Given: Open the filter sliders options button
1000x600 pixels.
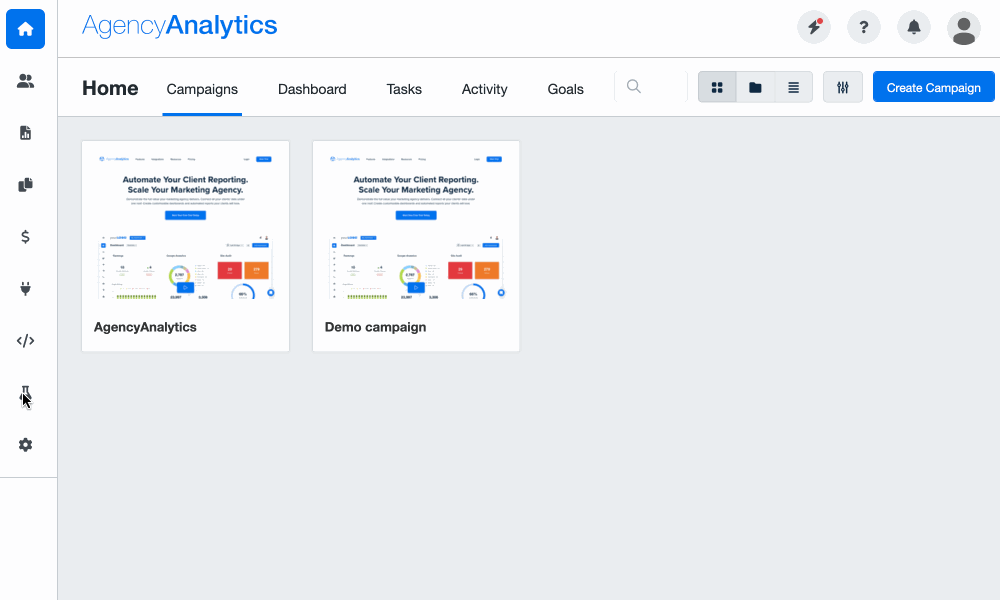Looking at the screenshot, I should [843, 87].
